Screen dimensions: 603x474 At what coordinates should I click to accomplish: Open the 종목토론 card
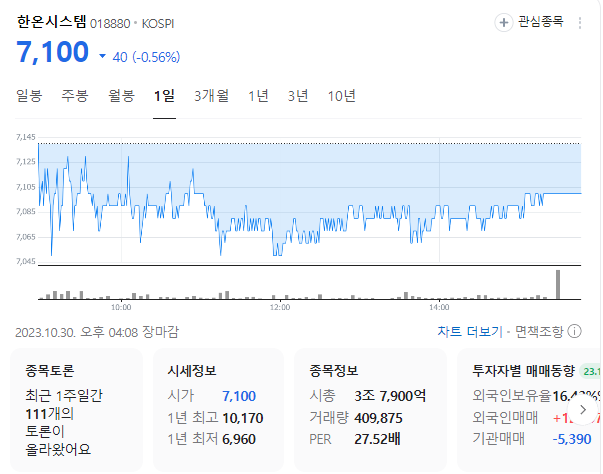[x=77, y=410]
